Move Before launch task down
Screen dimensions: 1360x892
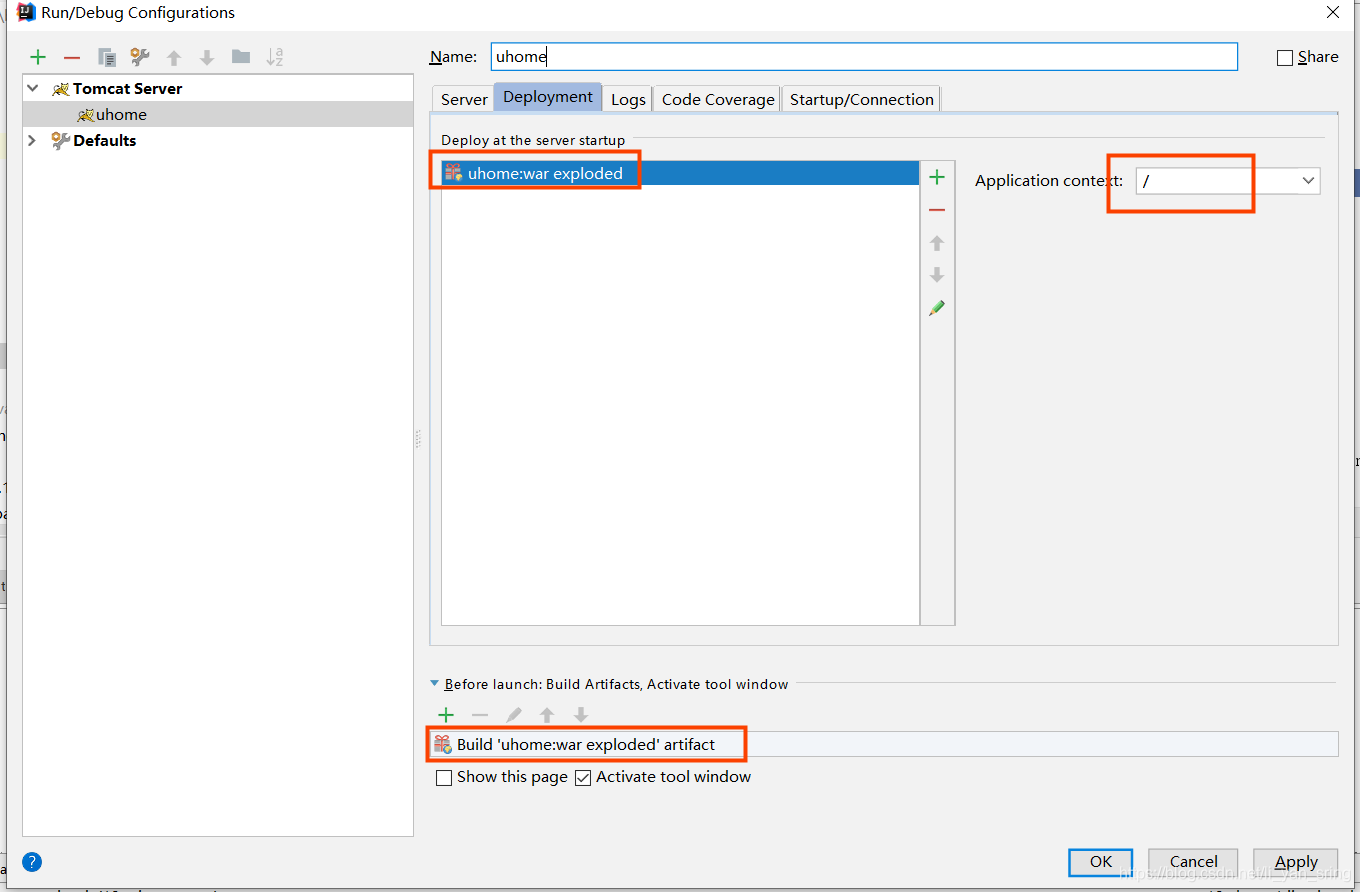581,715
